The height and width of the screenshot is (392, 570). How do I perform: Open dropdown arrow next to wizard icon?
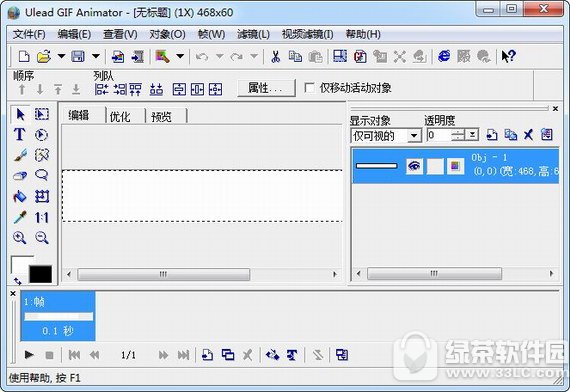pyautogui.click(x=180, y=56)
